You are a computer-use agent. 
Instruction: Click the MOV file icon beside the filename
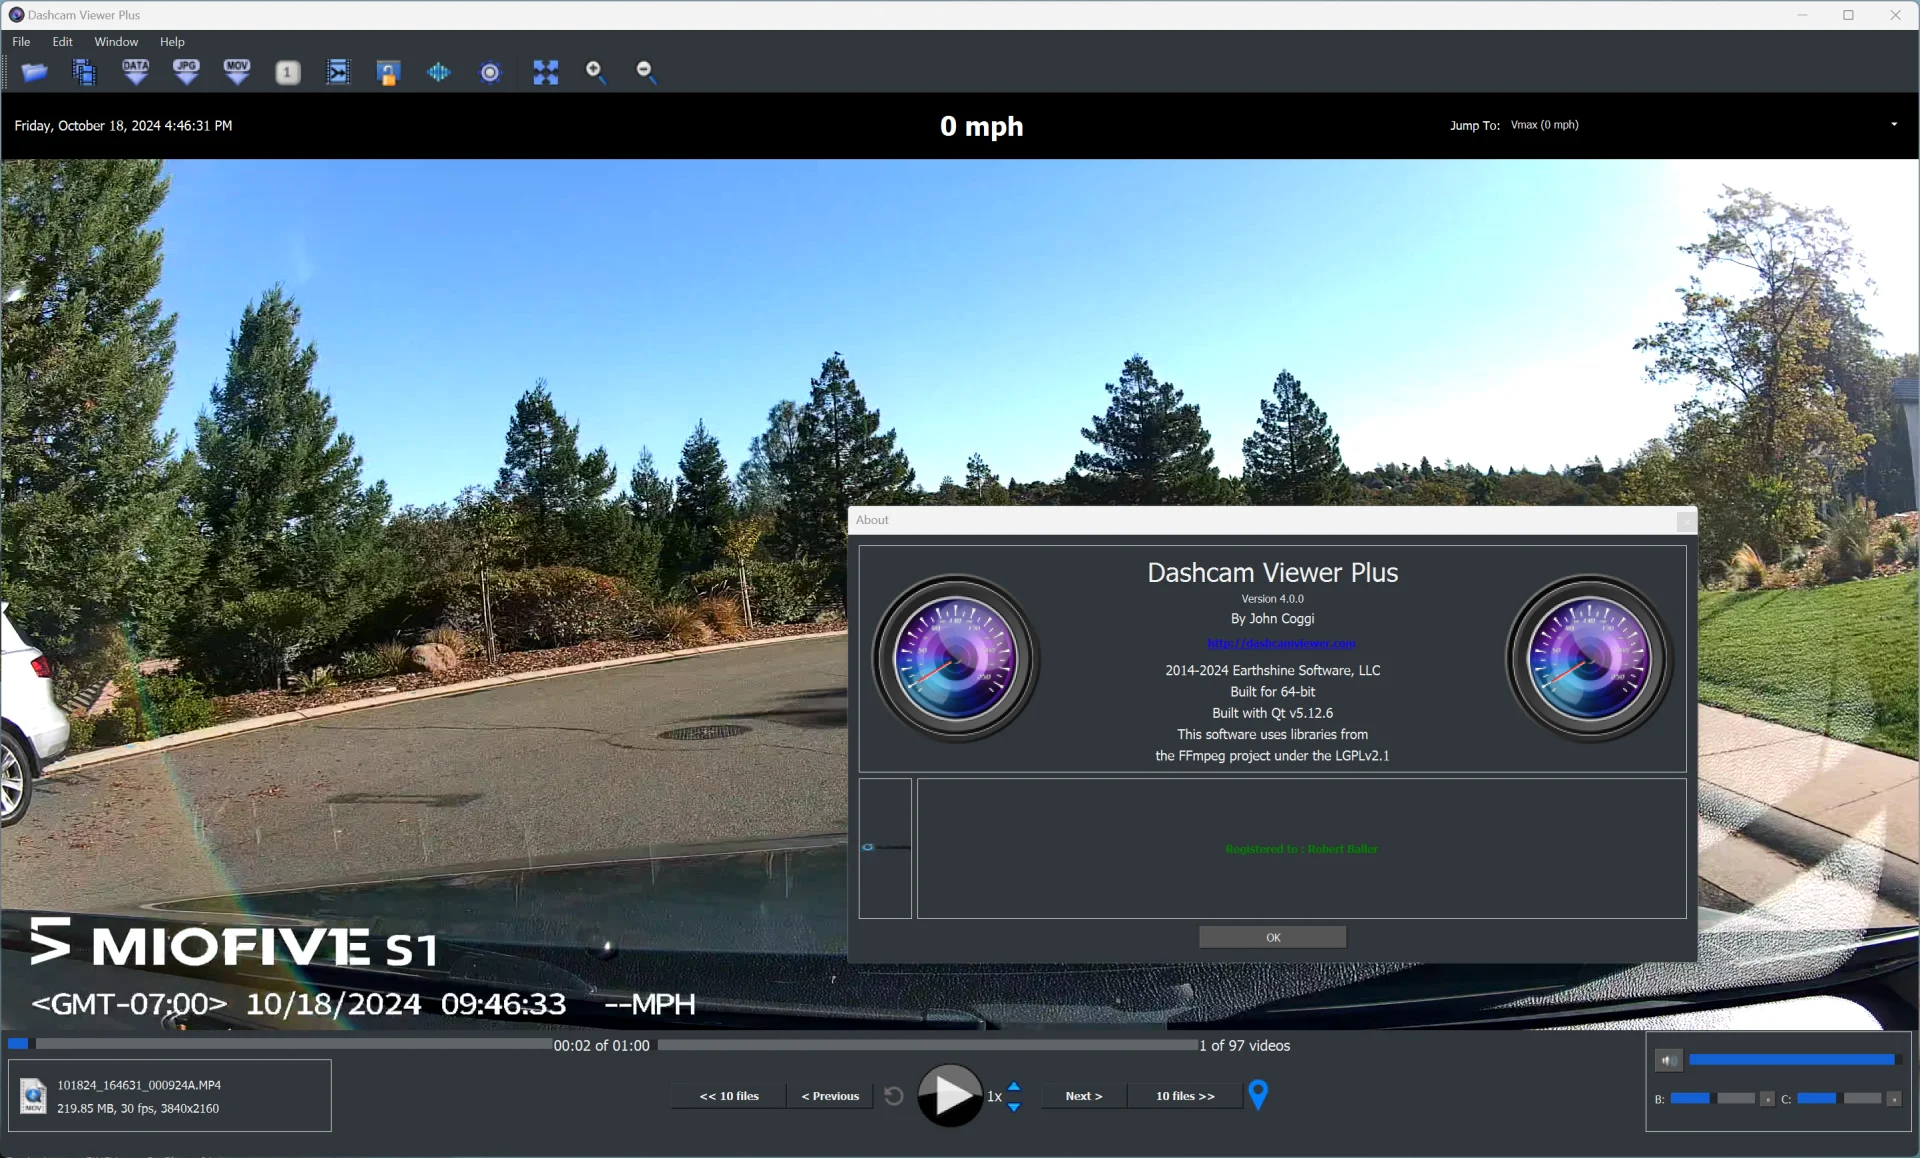(33, 1096)
